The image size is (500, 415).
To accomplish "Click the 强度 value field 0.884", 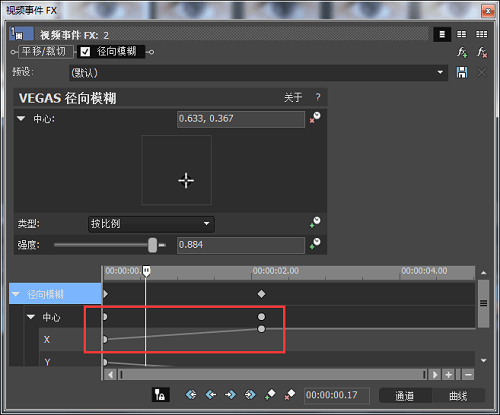I will pyautogui.click(x=241, y=245).
